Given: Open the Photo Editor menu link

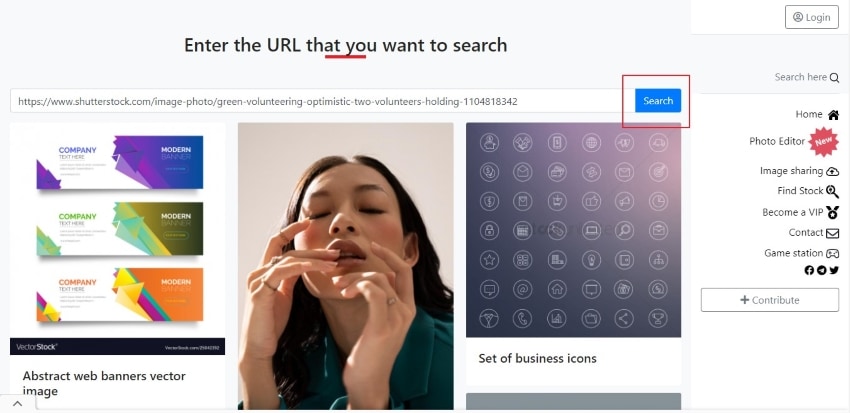Looking at the screenshot, I should click(x=777, y=141).
